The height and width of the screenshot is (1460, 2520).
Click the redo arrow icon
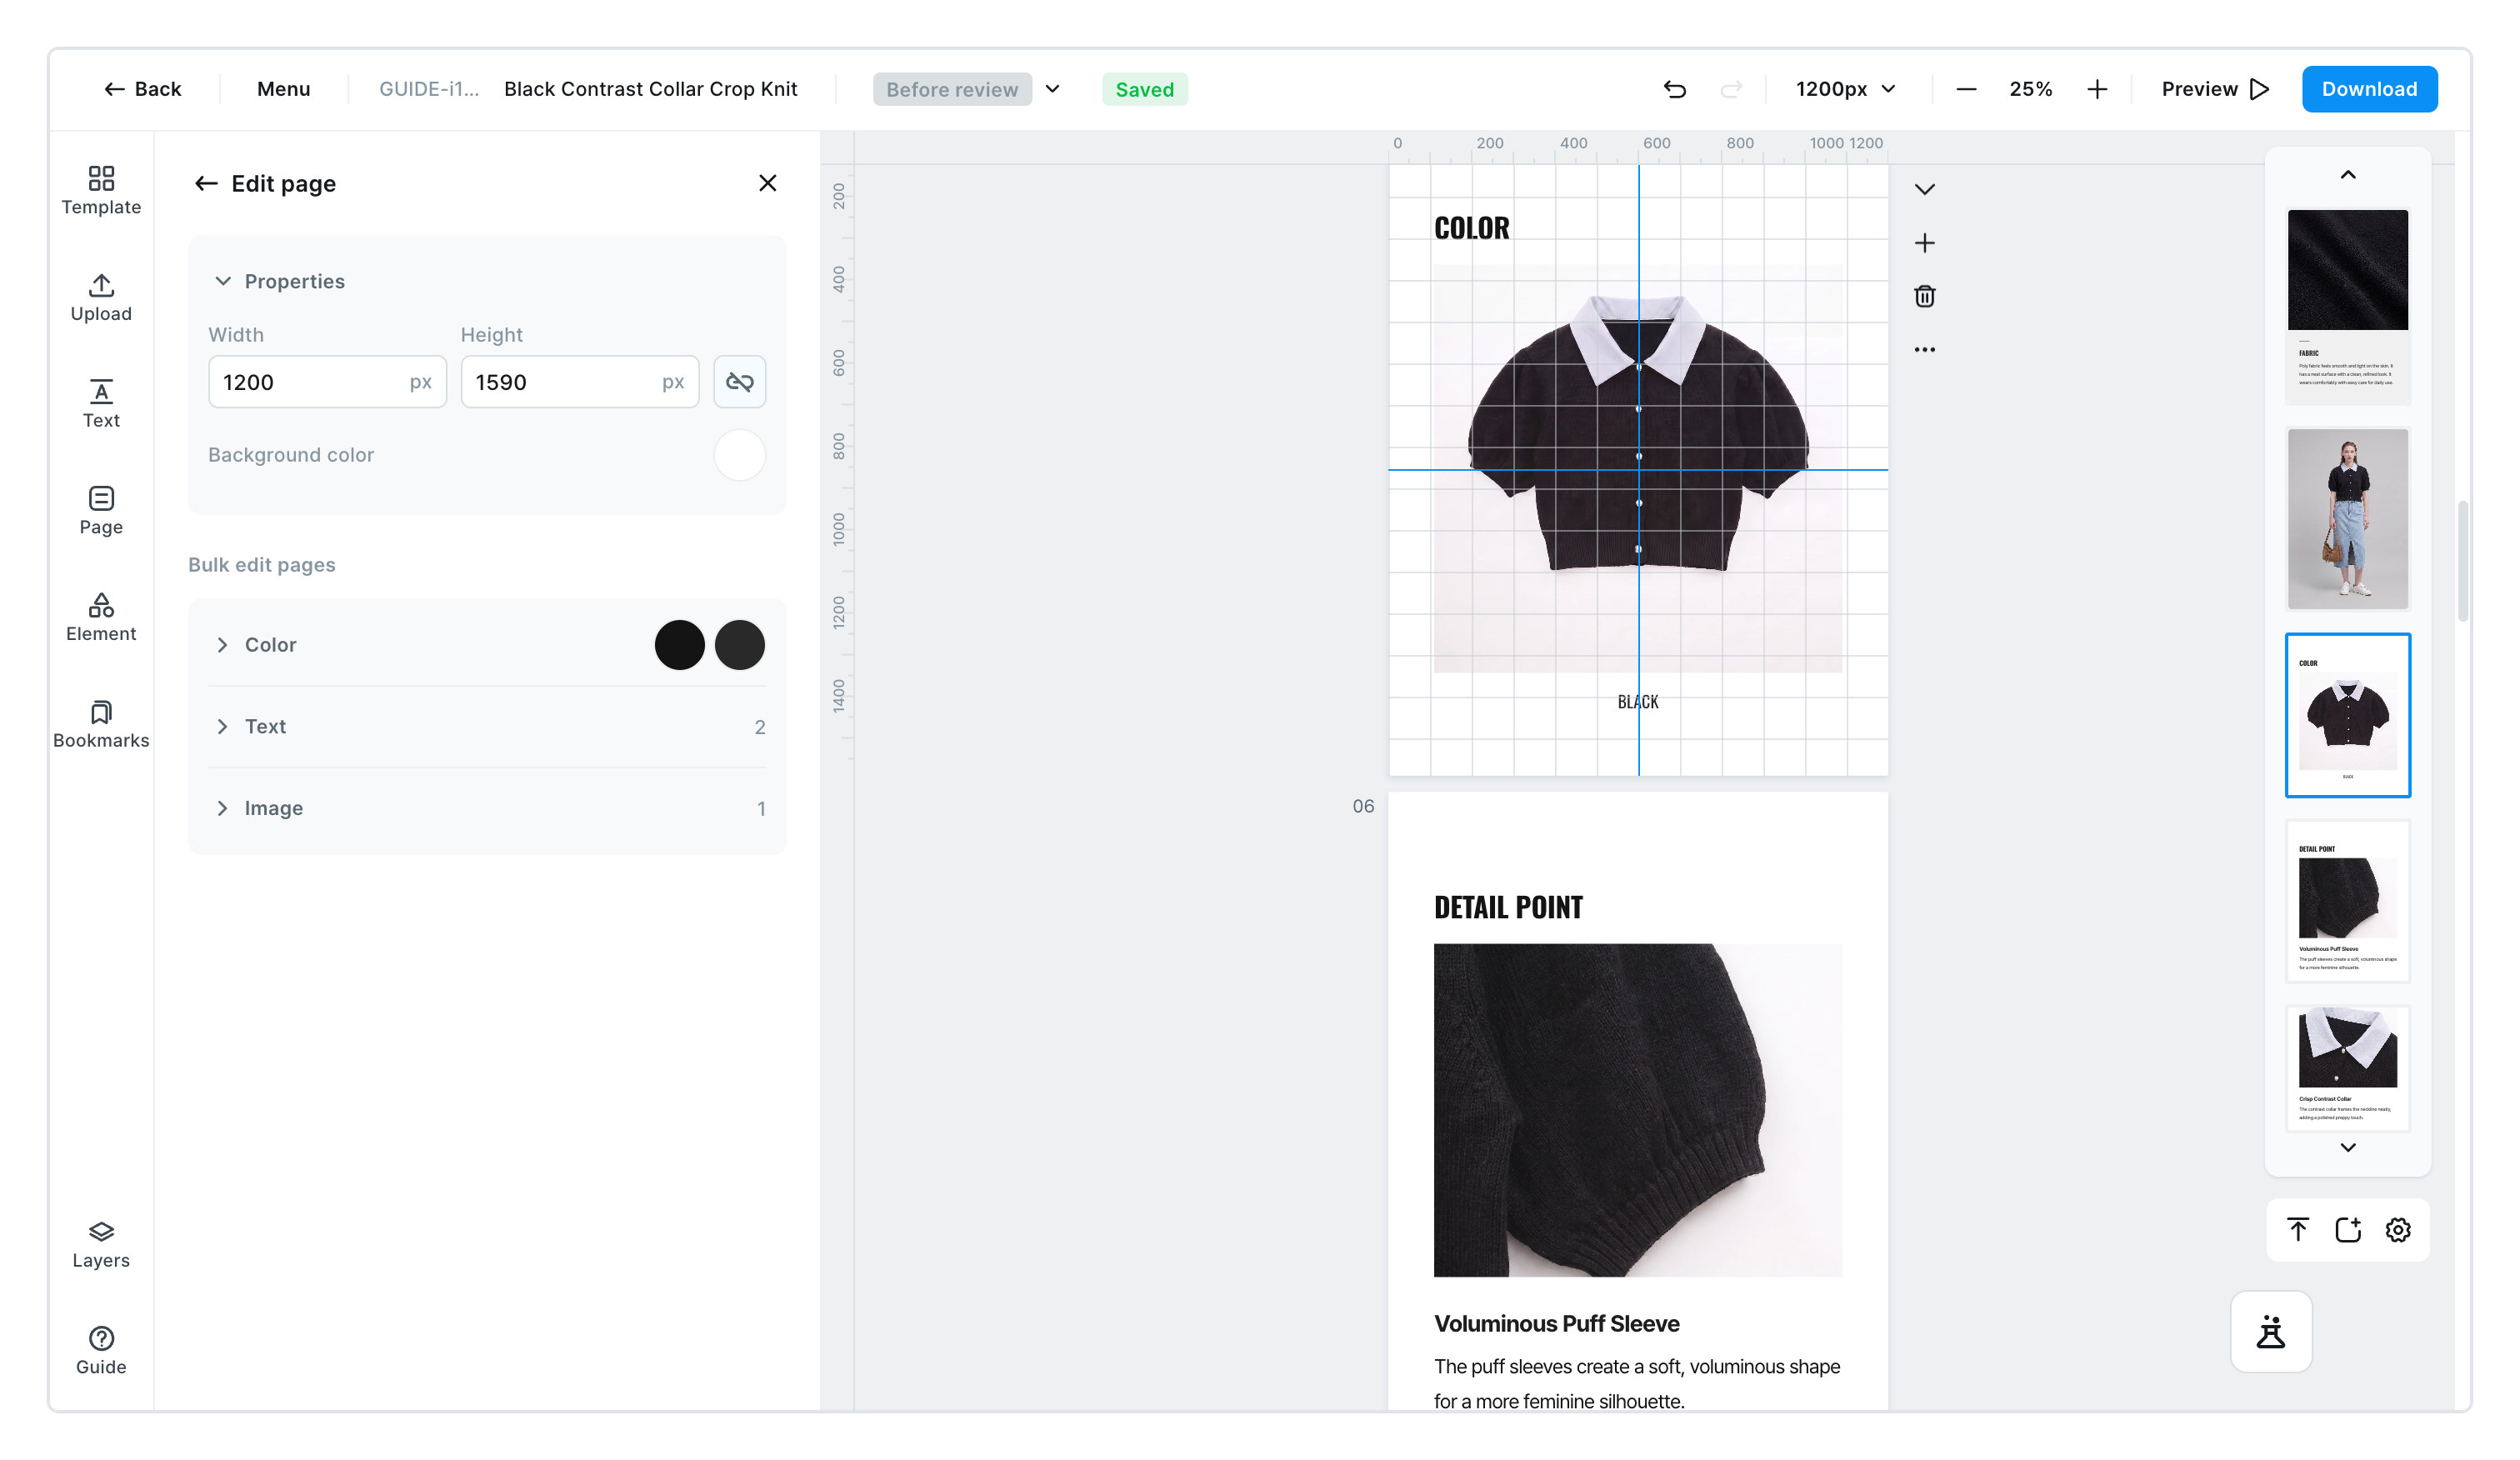[1731, 89]
